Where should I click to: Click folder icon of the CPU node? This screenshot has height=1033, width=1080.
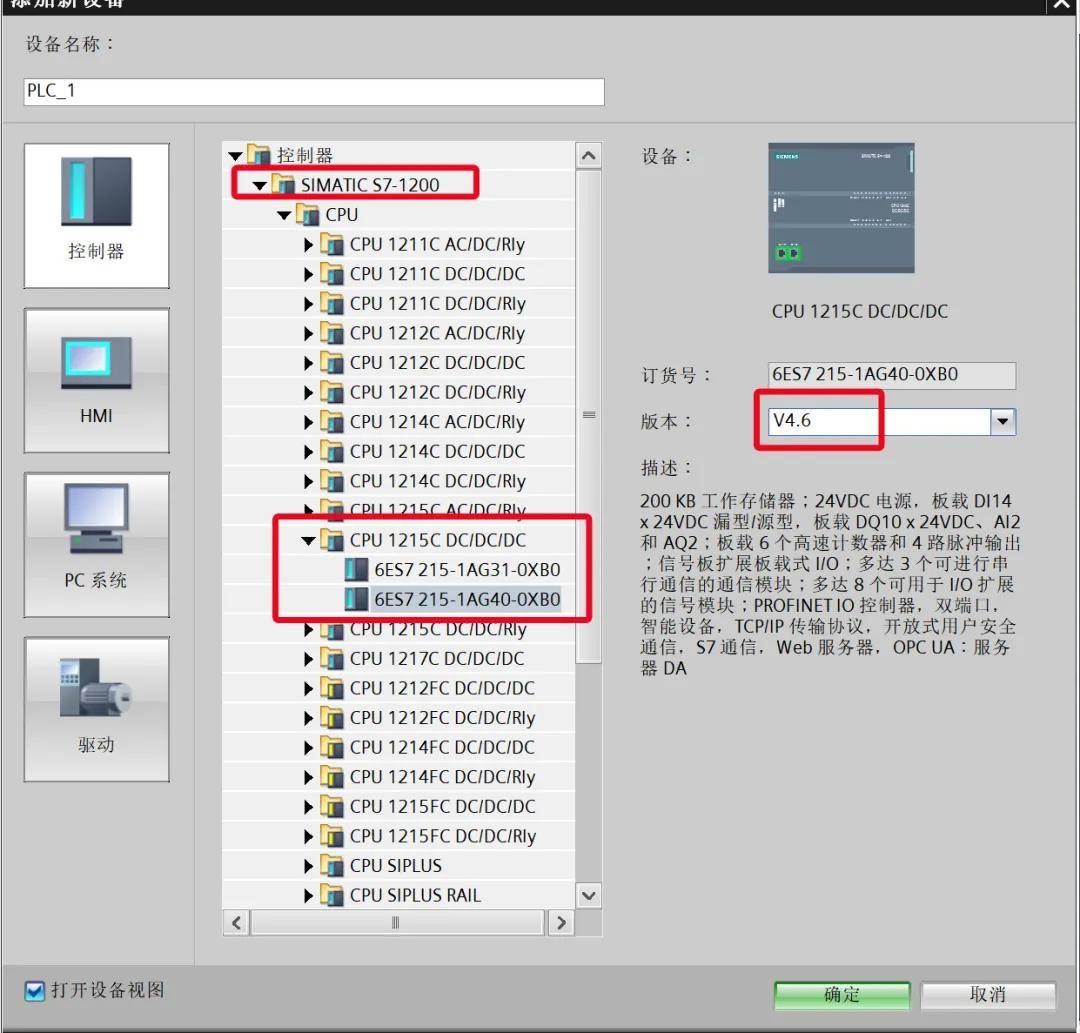(x=307, y=214)
